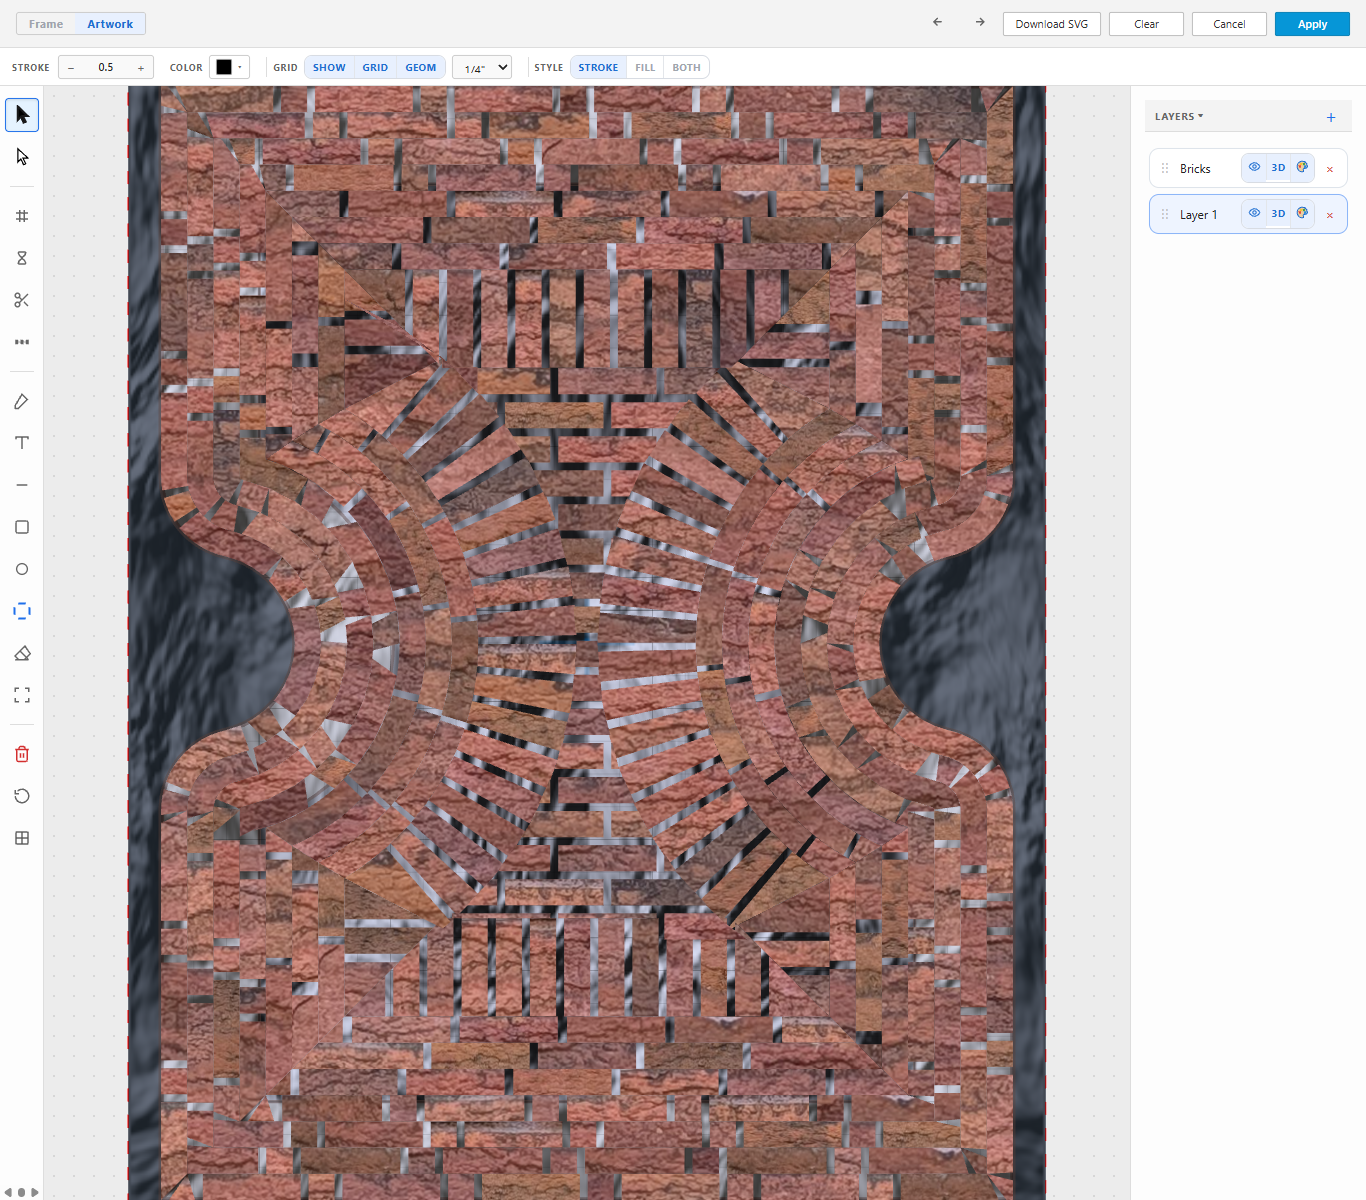The image size is (1366, 1200).
Task: Select the black arrow selection tool
Action: point(22,115)
